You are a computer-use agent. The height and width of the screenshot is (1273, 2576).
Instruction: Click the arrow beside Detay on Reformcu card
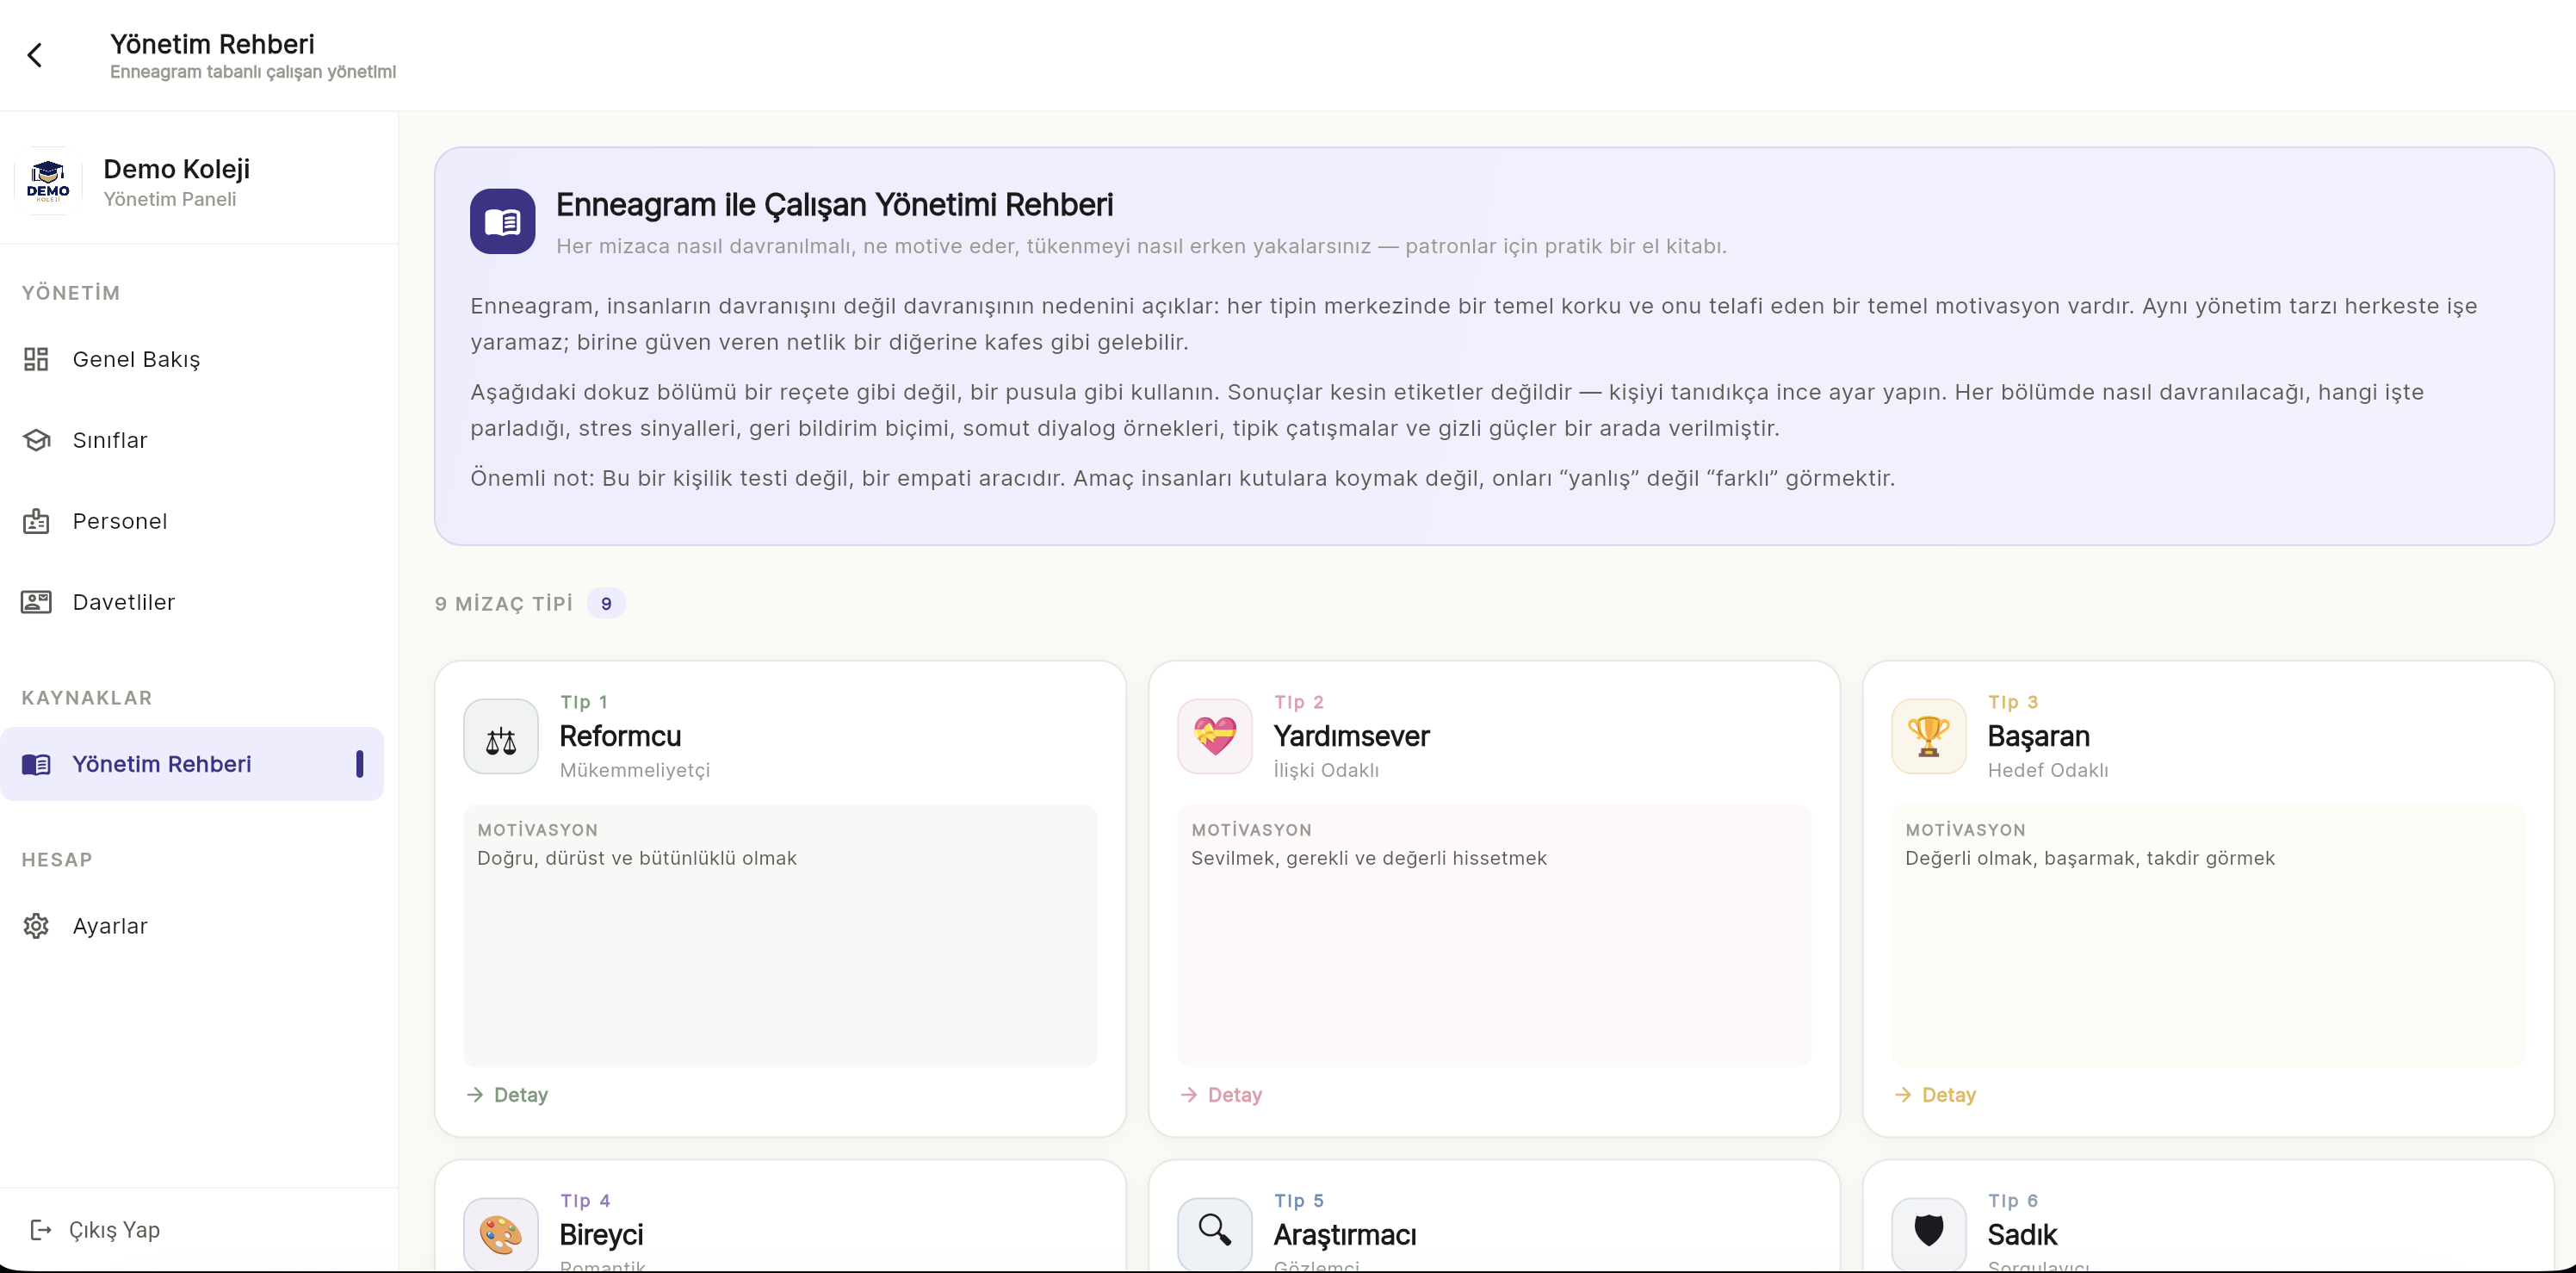point(475,1095)
